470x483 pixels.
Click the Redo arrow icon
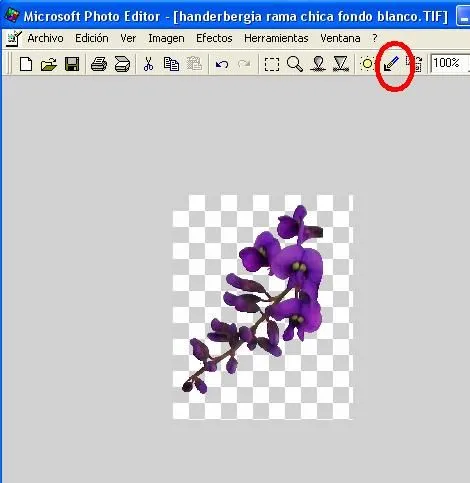[x=244, y=64]
